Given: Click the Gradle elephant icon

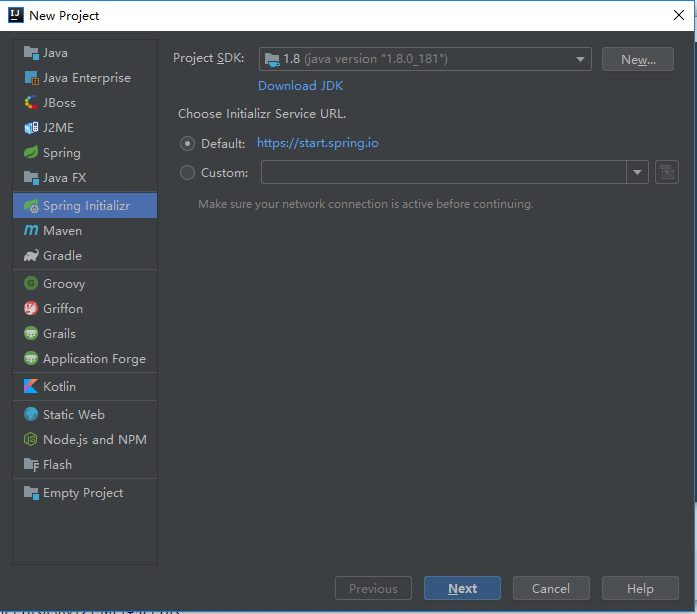Looking at the screenshot, I should click(x=31, y=255).
